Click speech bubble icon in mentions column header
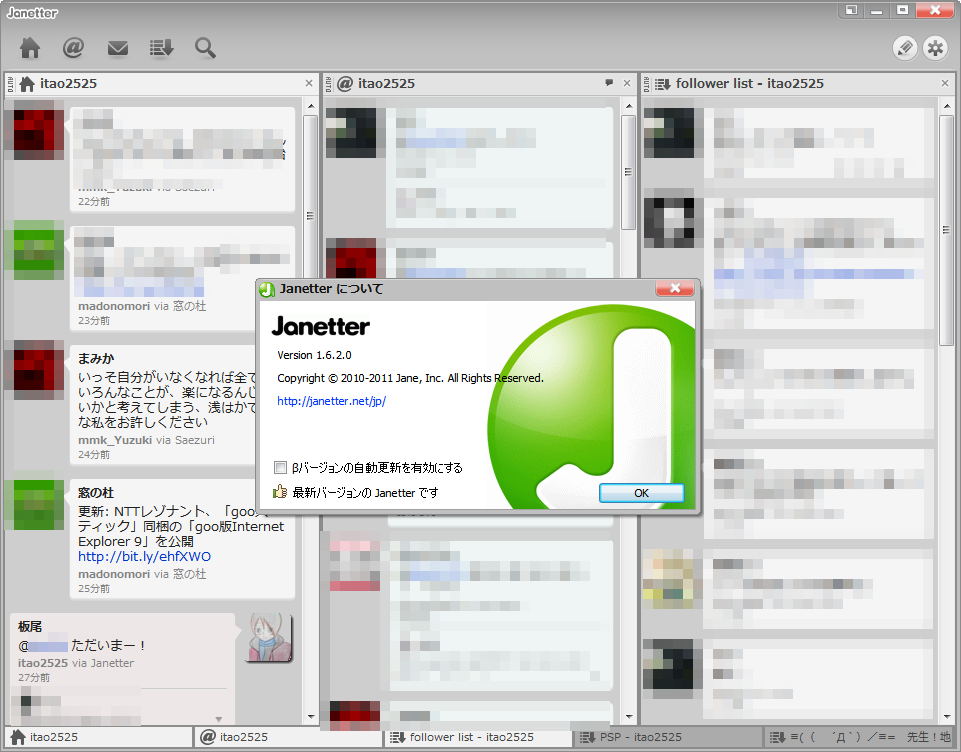 point(609,83)
